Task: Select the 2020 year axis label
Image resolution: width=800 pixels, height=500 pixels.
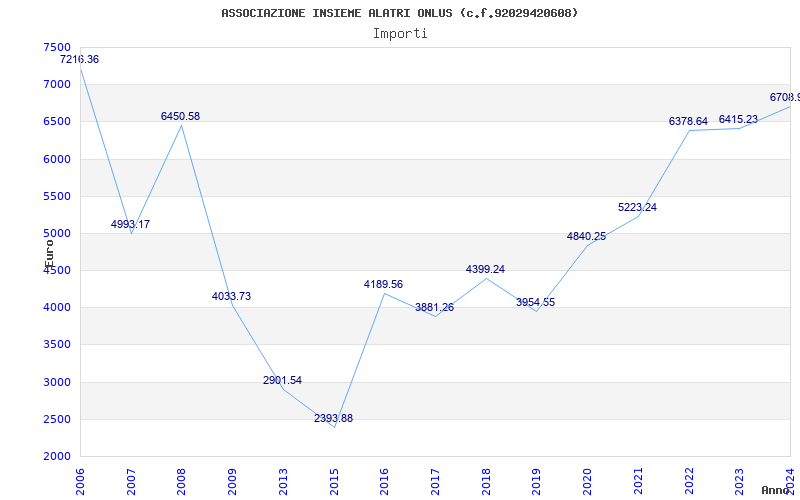Action: coord(587,481)
